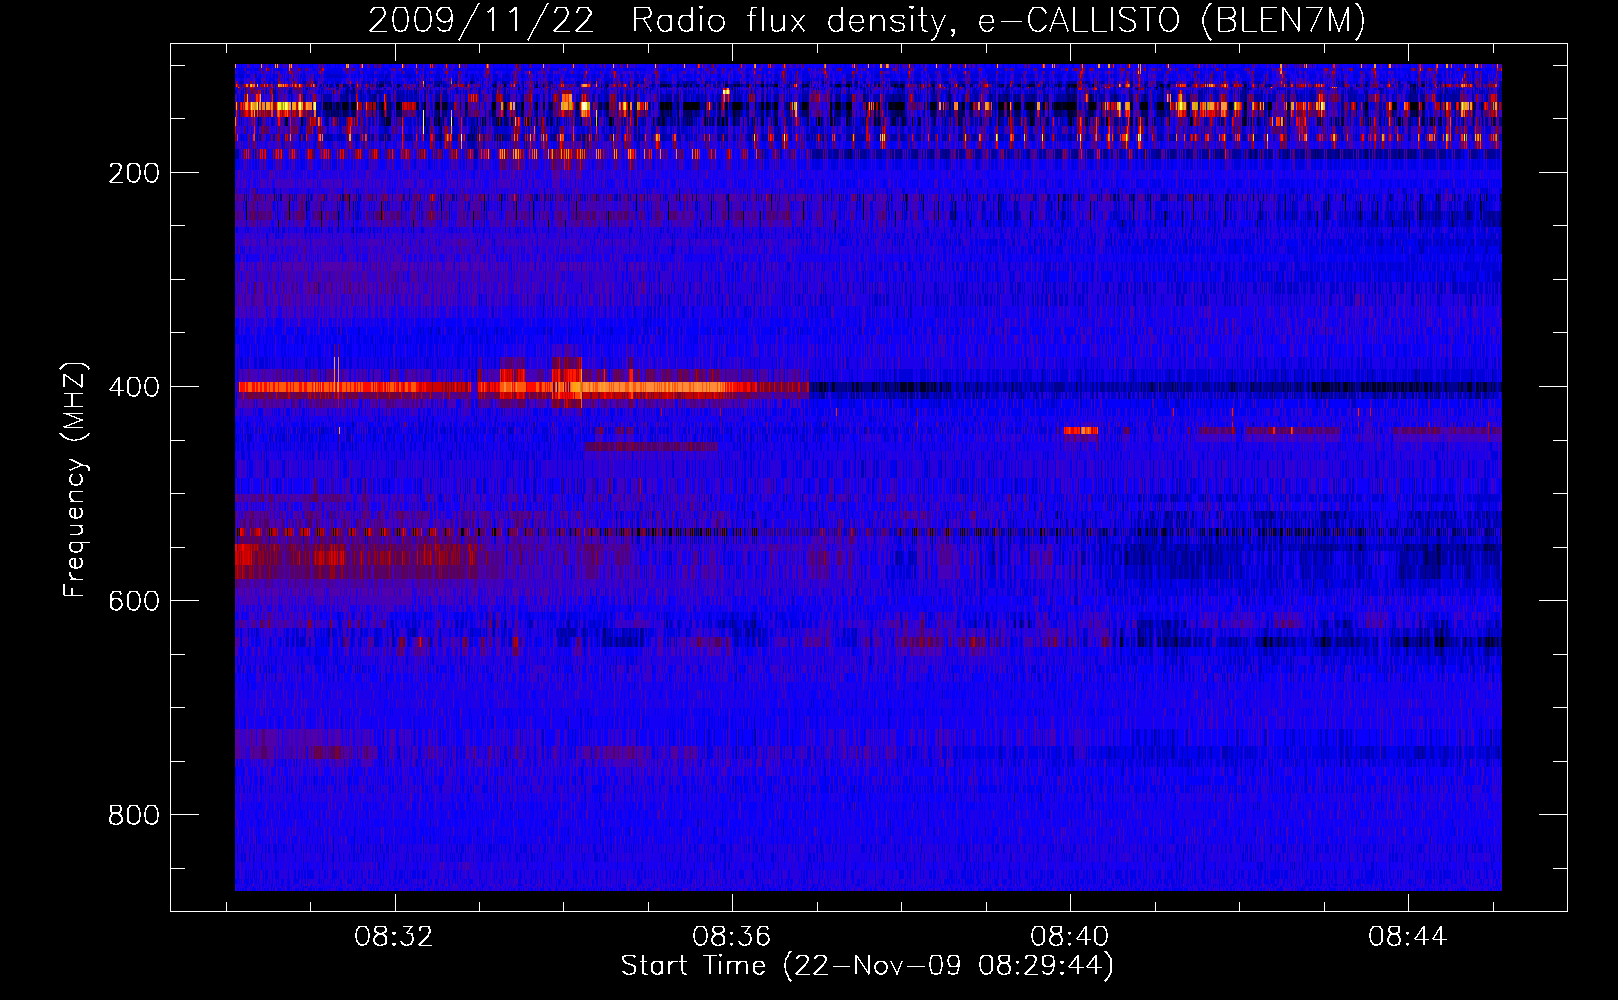Click the 400 frequency tick label
The height and width of the screenshot is (1000, 1618).
pyautogui.click(x=134, y=387)
